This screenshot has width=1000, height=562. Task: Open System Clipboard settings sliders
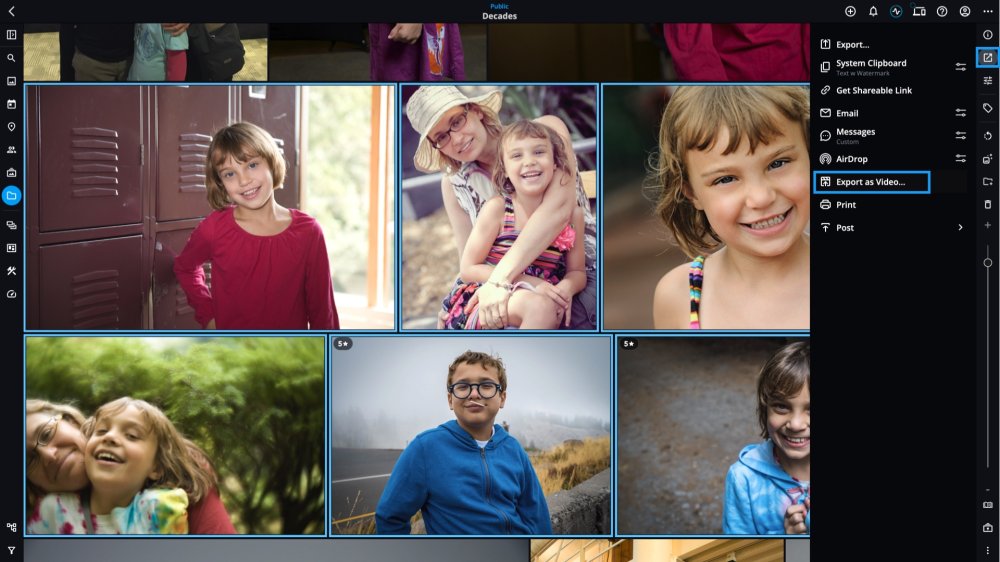(960, 66)
